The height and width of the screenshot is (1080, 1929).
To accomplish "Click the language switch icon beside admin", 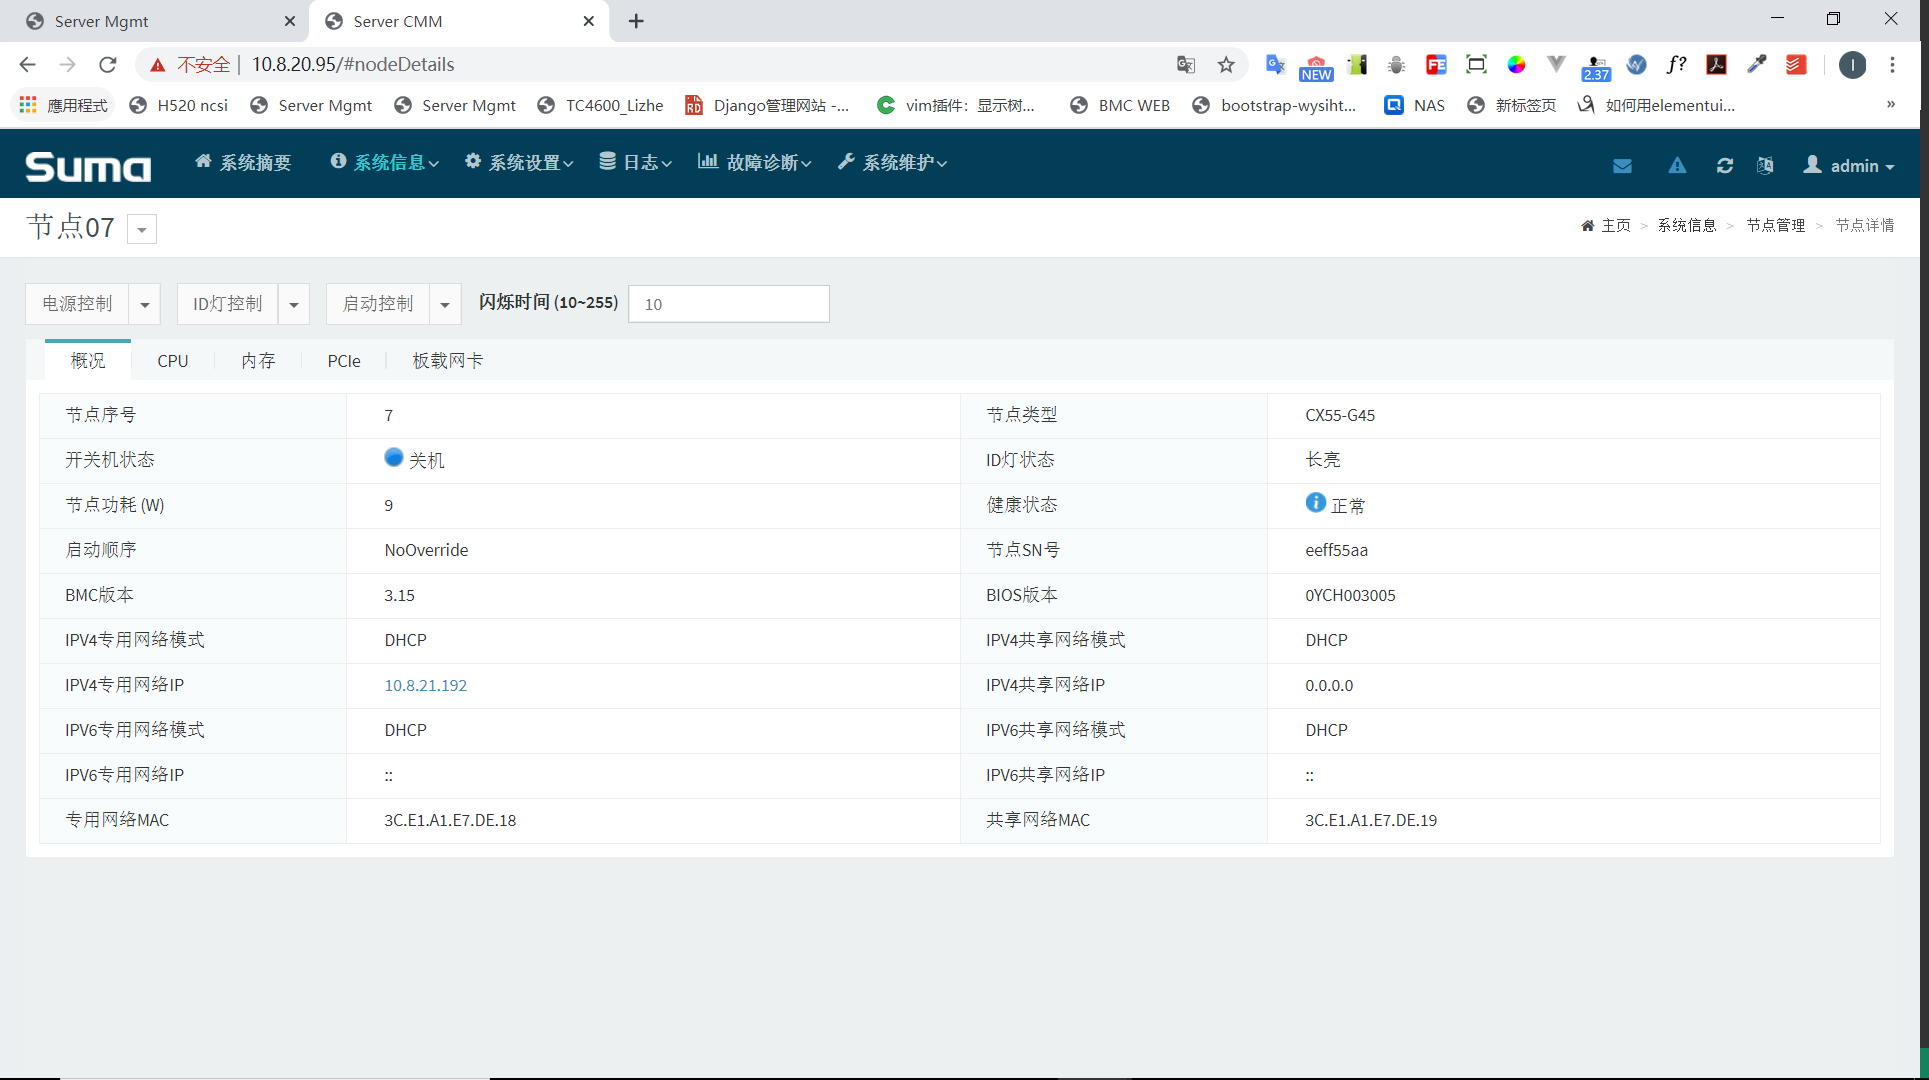I will pos(1765,166).
